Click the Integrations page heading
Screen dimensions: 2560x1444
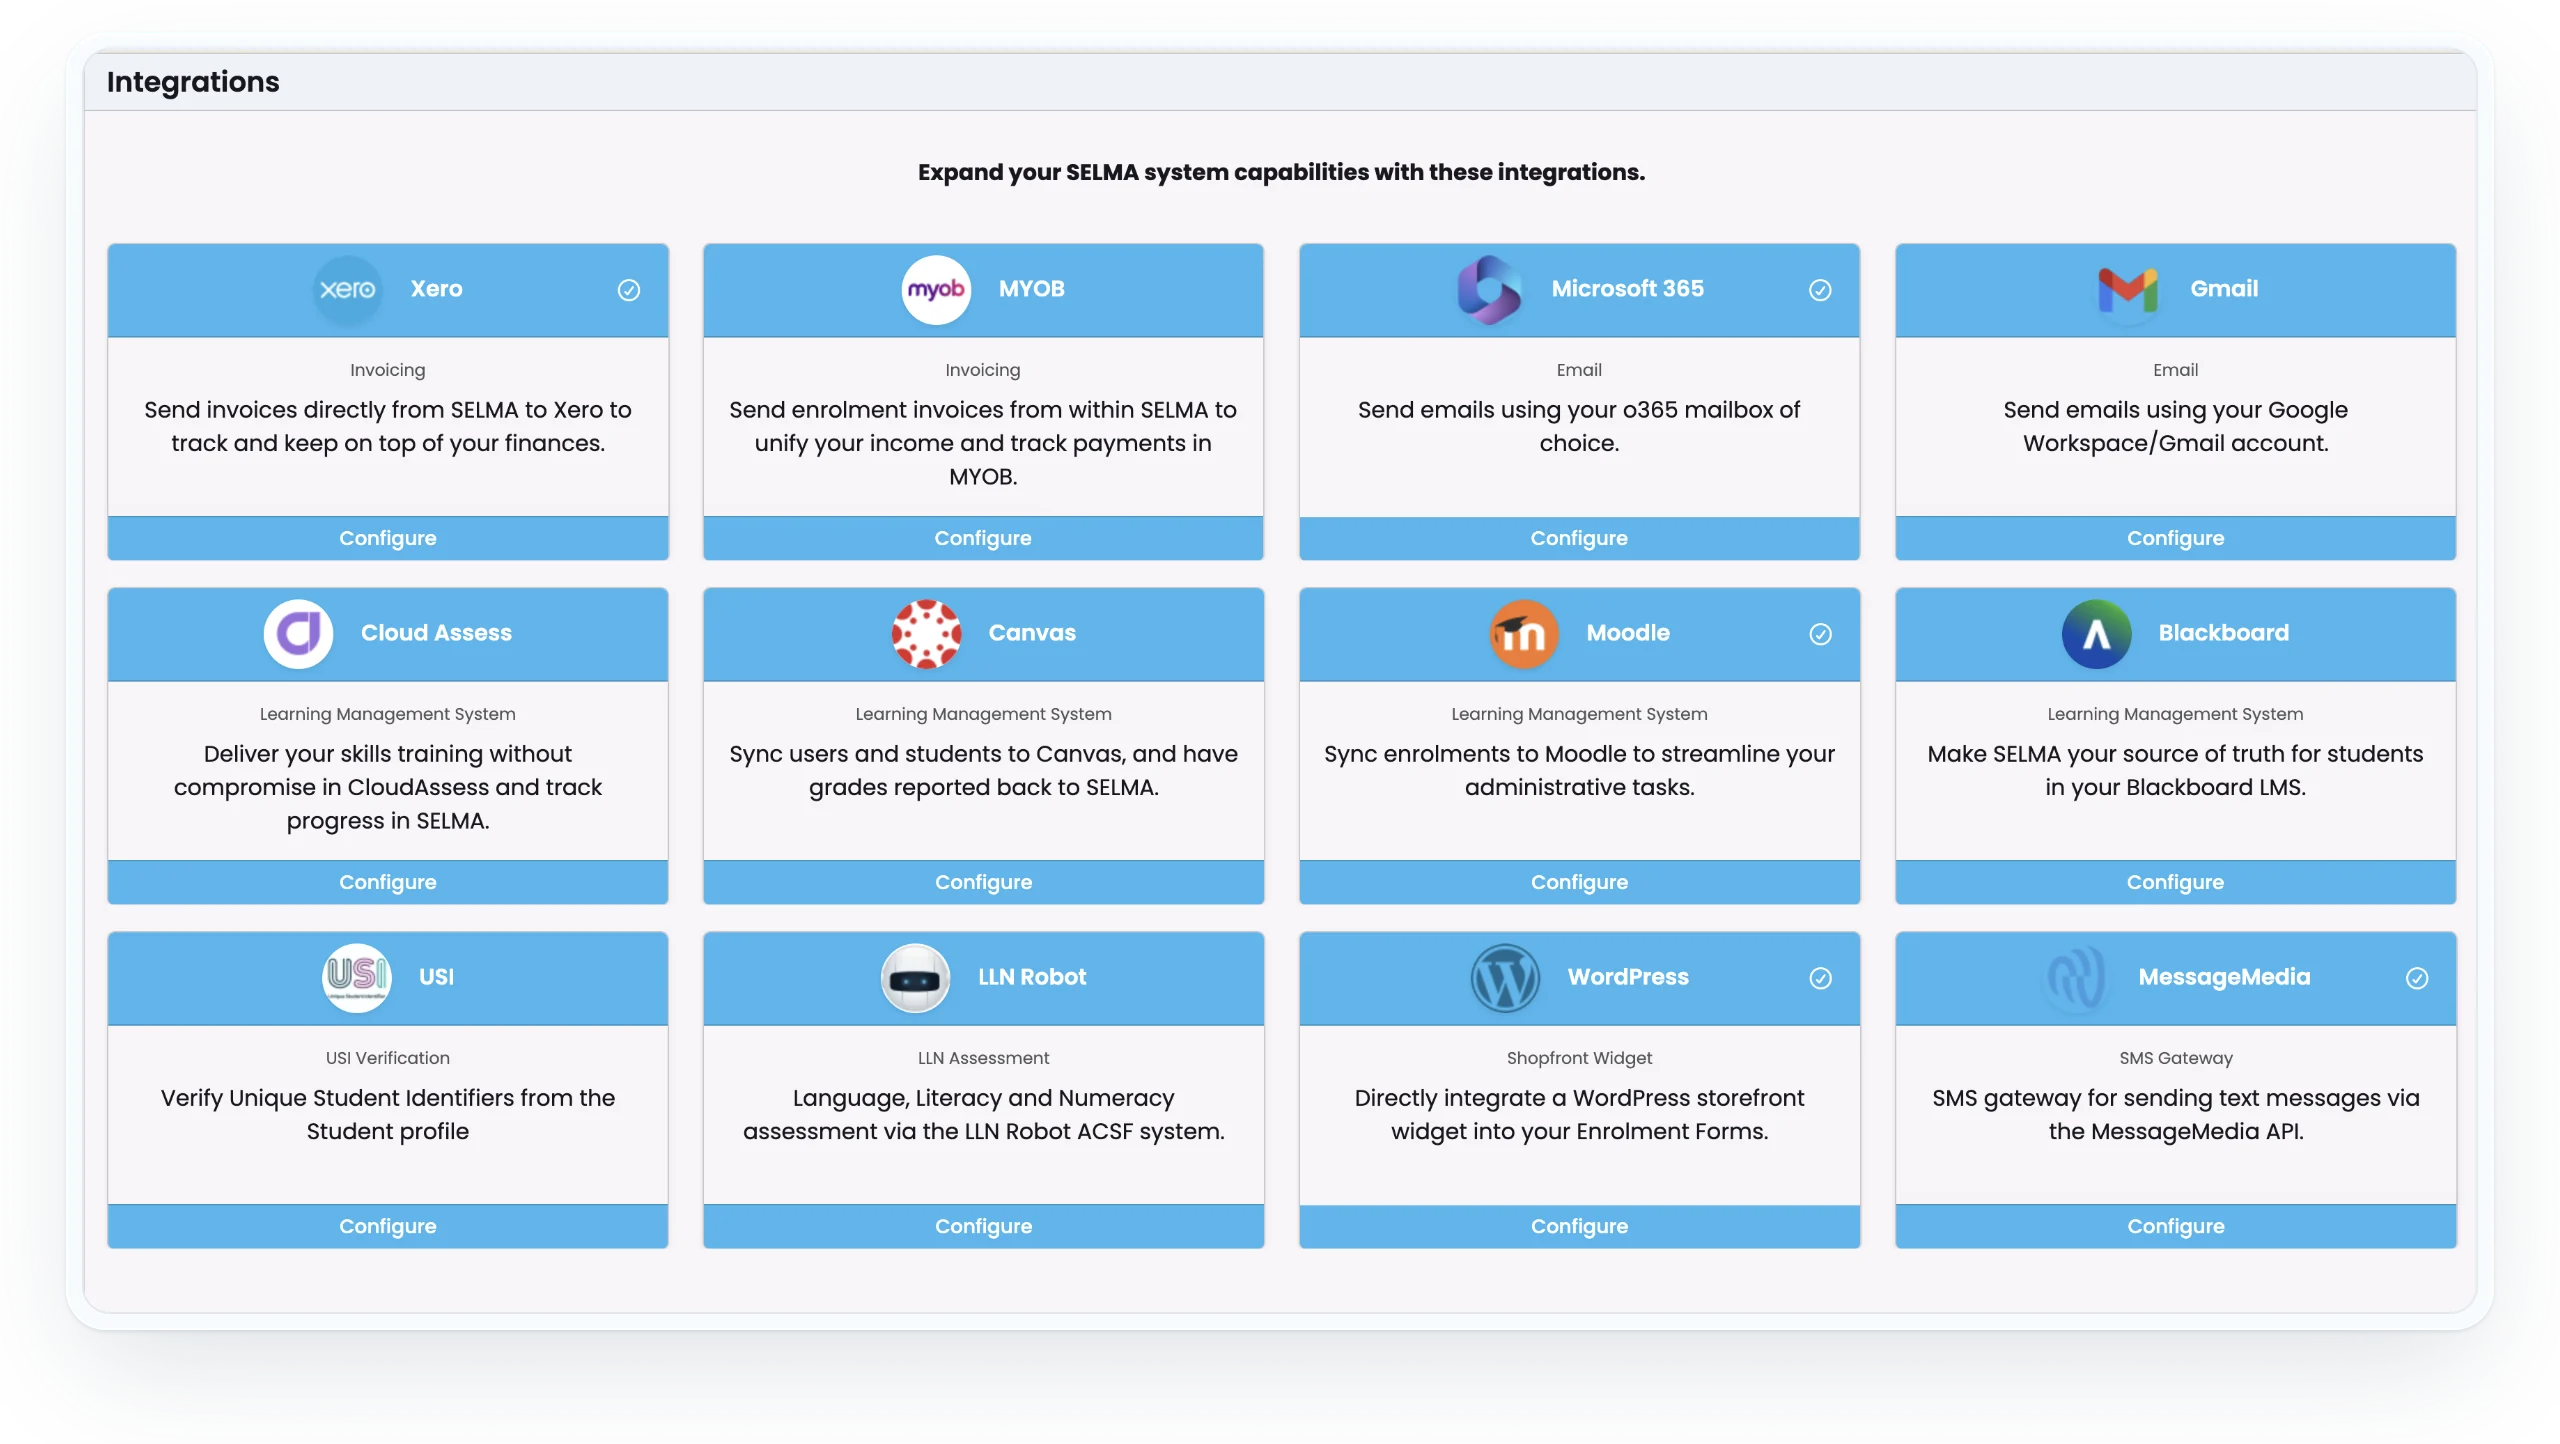[193, 82]
